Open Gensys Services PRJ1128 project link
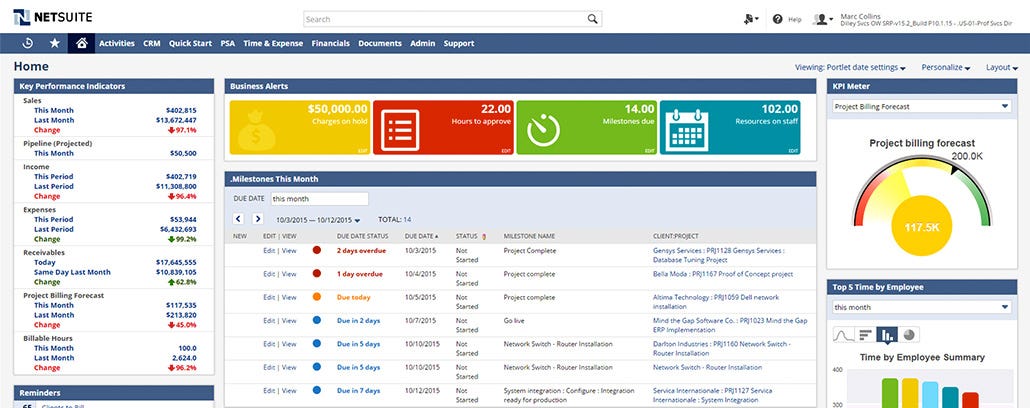The image size is (1030, 408). coord(719,255)
